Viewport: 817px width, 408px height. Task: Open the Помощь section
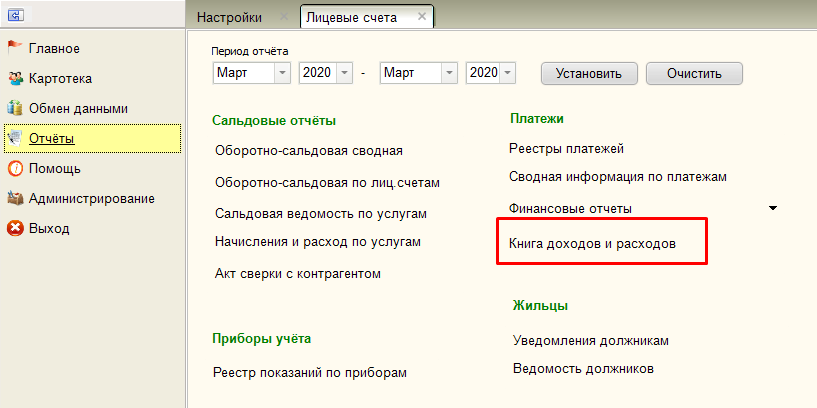click(55, 169)
